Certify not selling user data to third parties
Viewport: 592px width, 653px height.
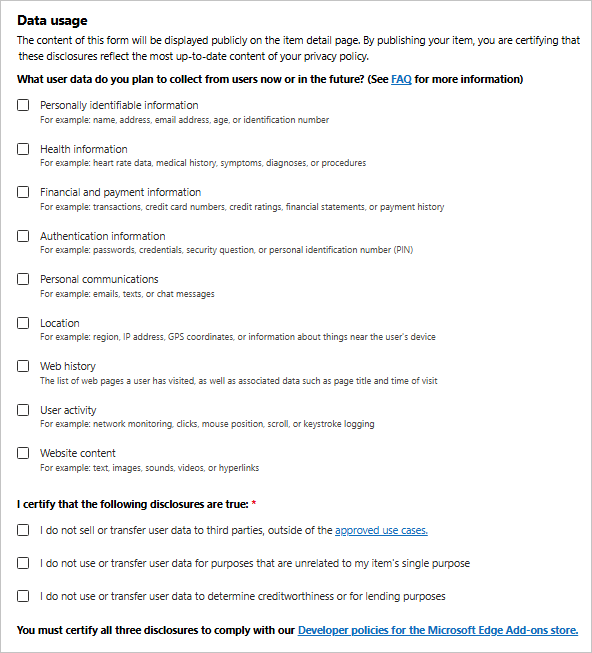pyautogui.click(x=23, y=530)
